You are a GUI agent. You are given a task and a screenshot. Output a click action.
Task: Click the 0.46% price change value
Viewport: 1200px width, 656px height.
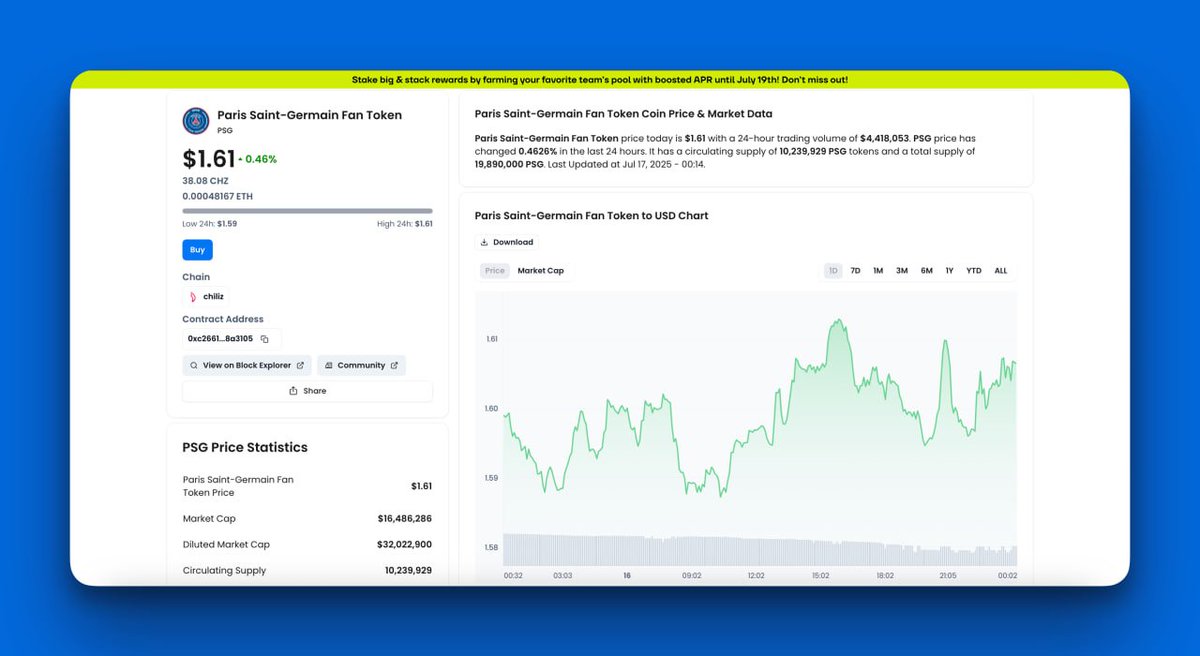[x=261, y=159]
